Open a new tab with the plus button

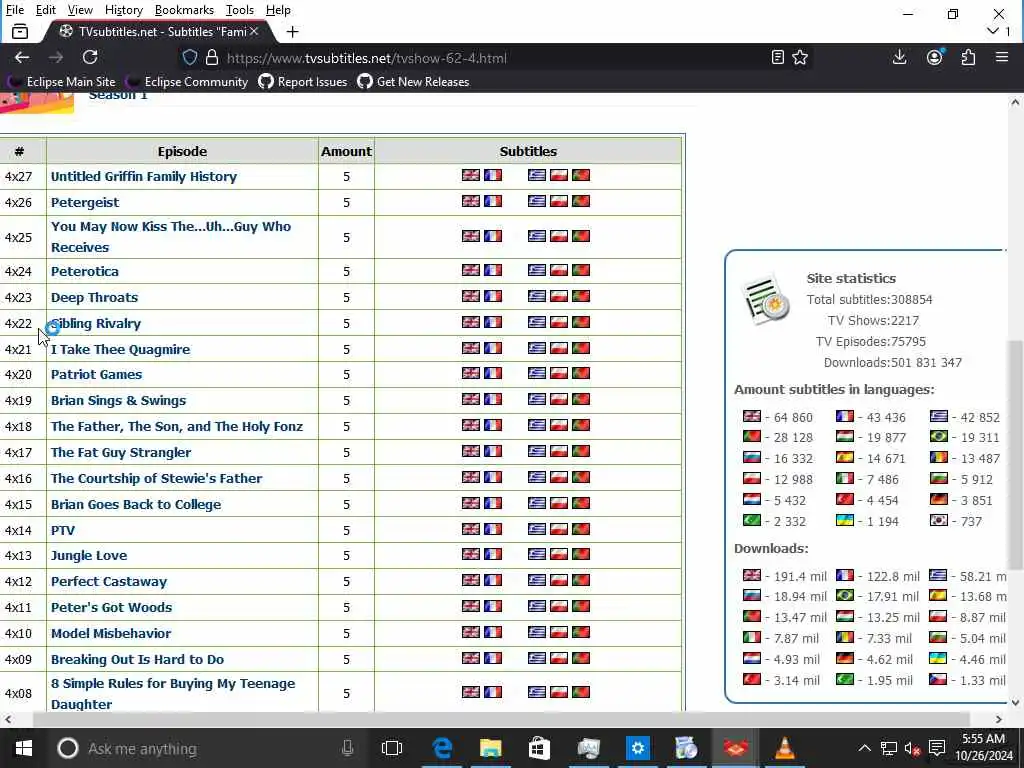point(293,31)
